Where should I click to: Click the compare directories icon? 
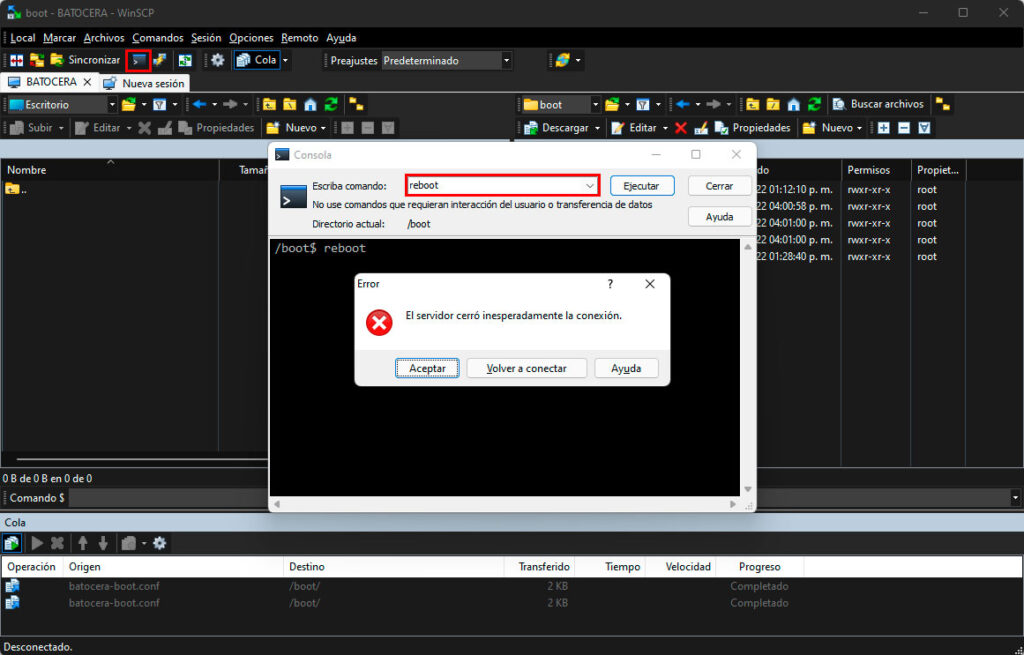tap(17, 60)
